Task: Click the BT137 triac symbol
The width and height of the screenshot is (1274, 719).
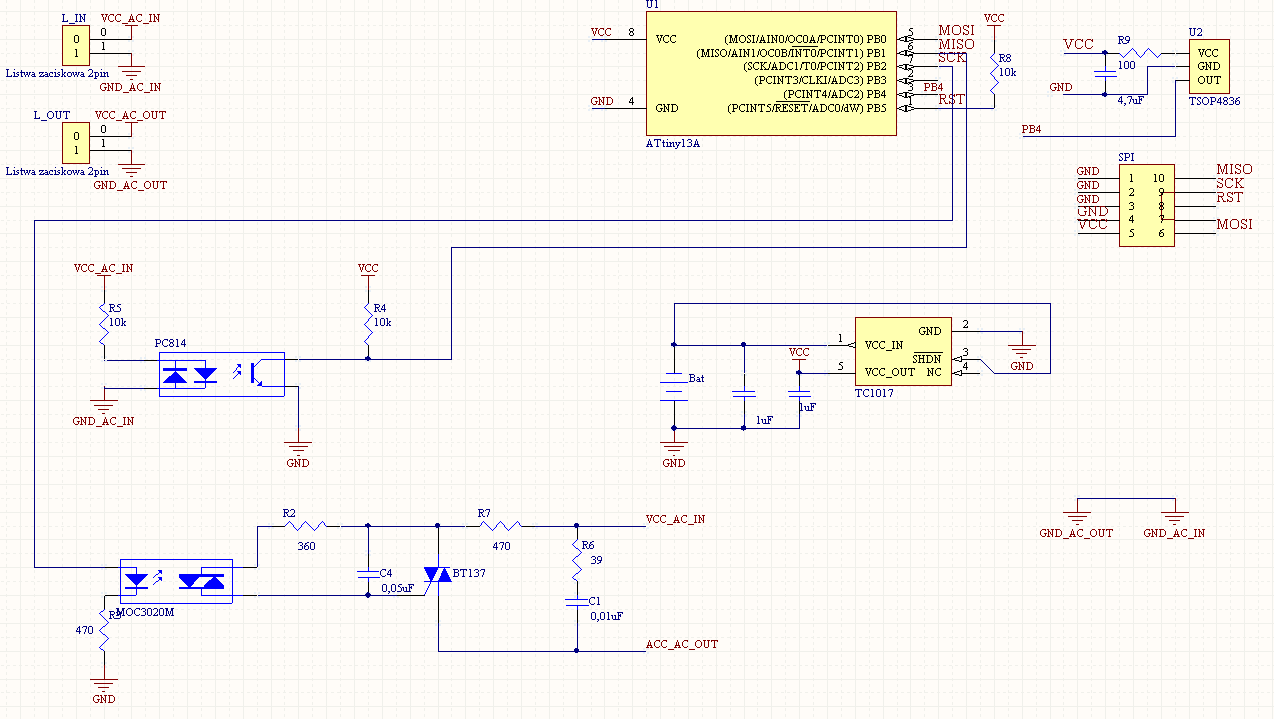Action: [x=437, y=575]
